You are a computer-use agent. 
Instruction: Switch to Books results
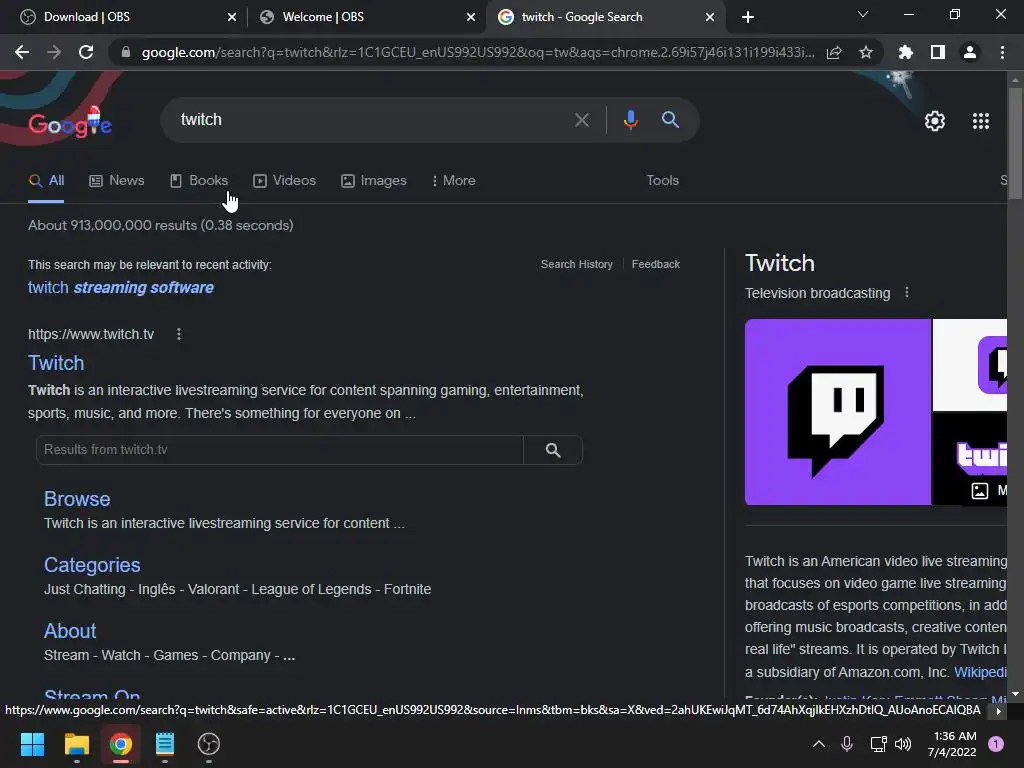pos(199,181)
